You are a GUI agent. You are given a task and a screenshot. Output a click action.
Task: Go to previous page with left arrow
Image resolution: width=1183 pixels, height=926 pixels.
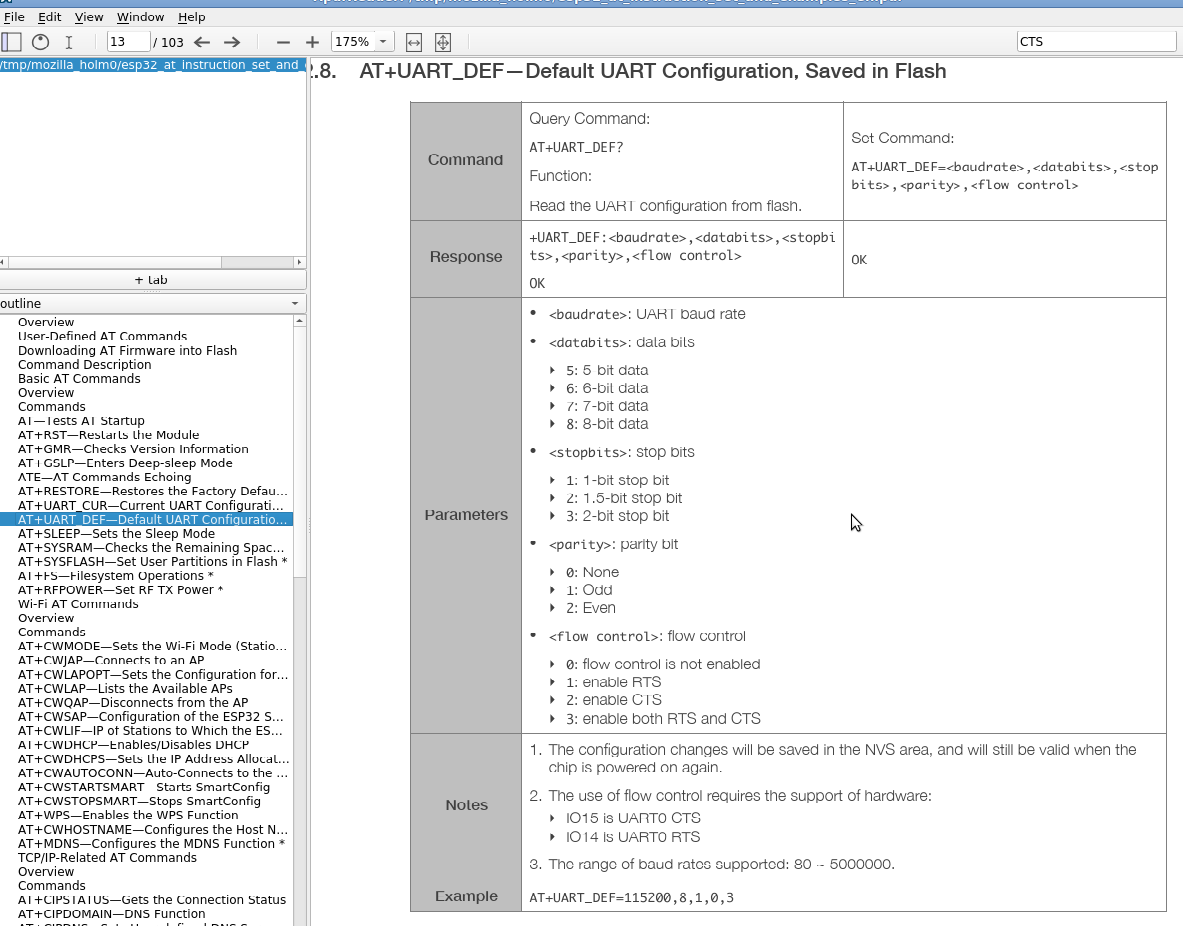pyautogui.click(x=201, y=42)
